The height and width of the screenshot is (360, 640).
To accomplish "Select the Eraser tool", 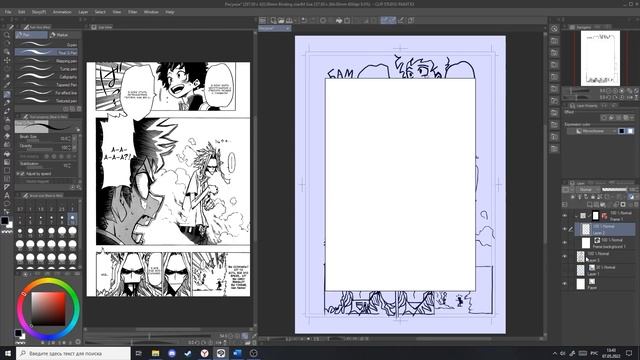I will (x=7, y=136).
